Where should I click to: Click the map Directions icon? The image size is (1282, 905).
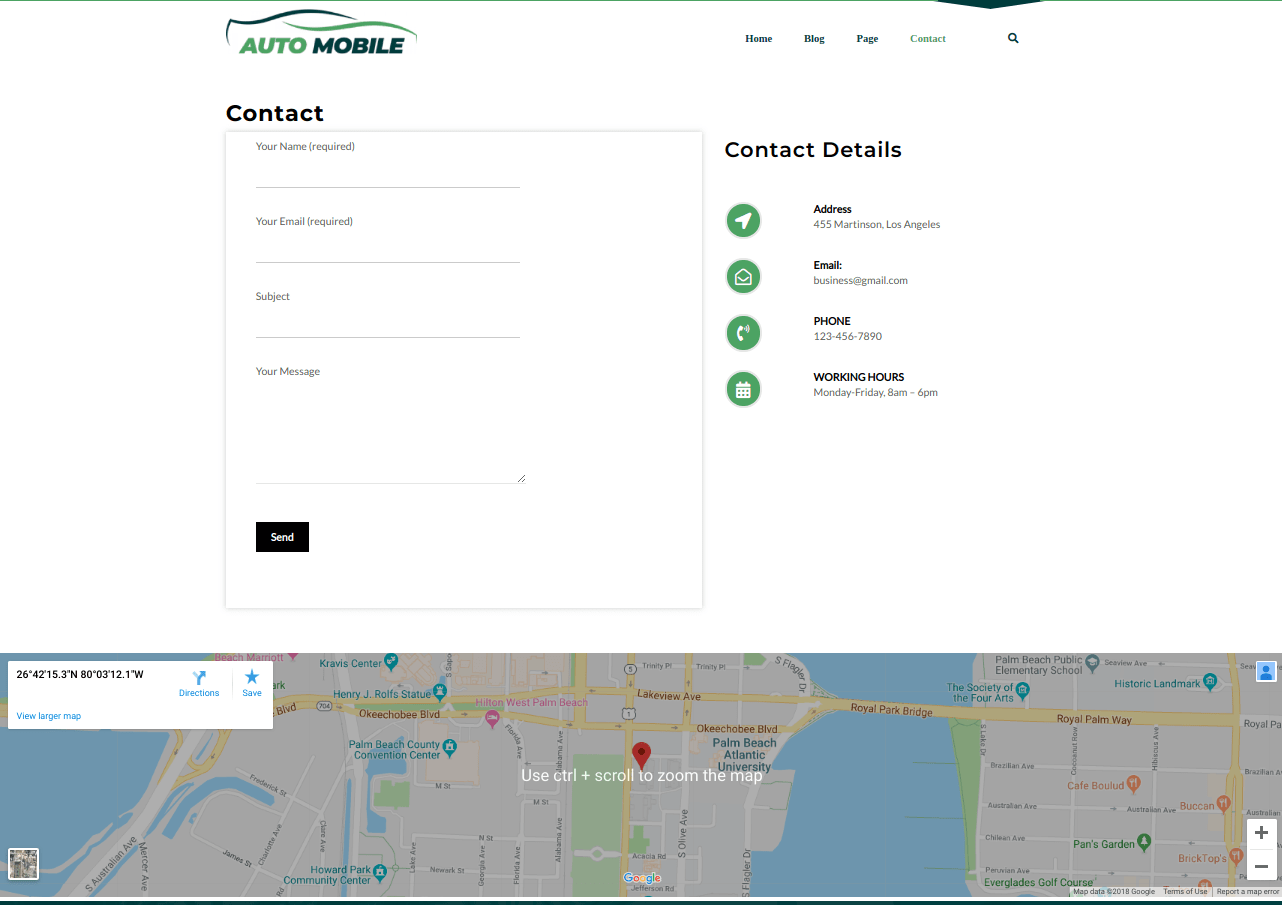tap(199, 678)
